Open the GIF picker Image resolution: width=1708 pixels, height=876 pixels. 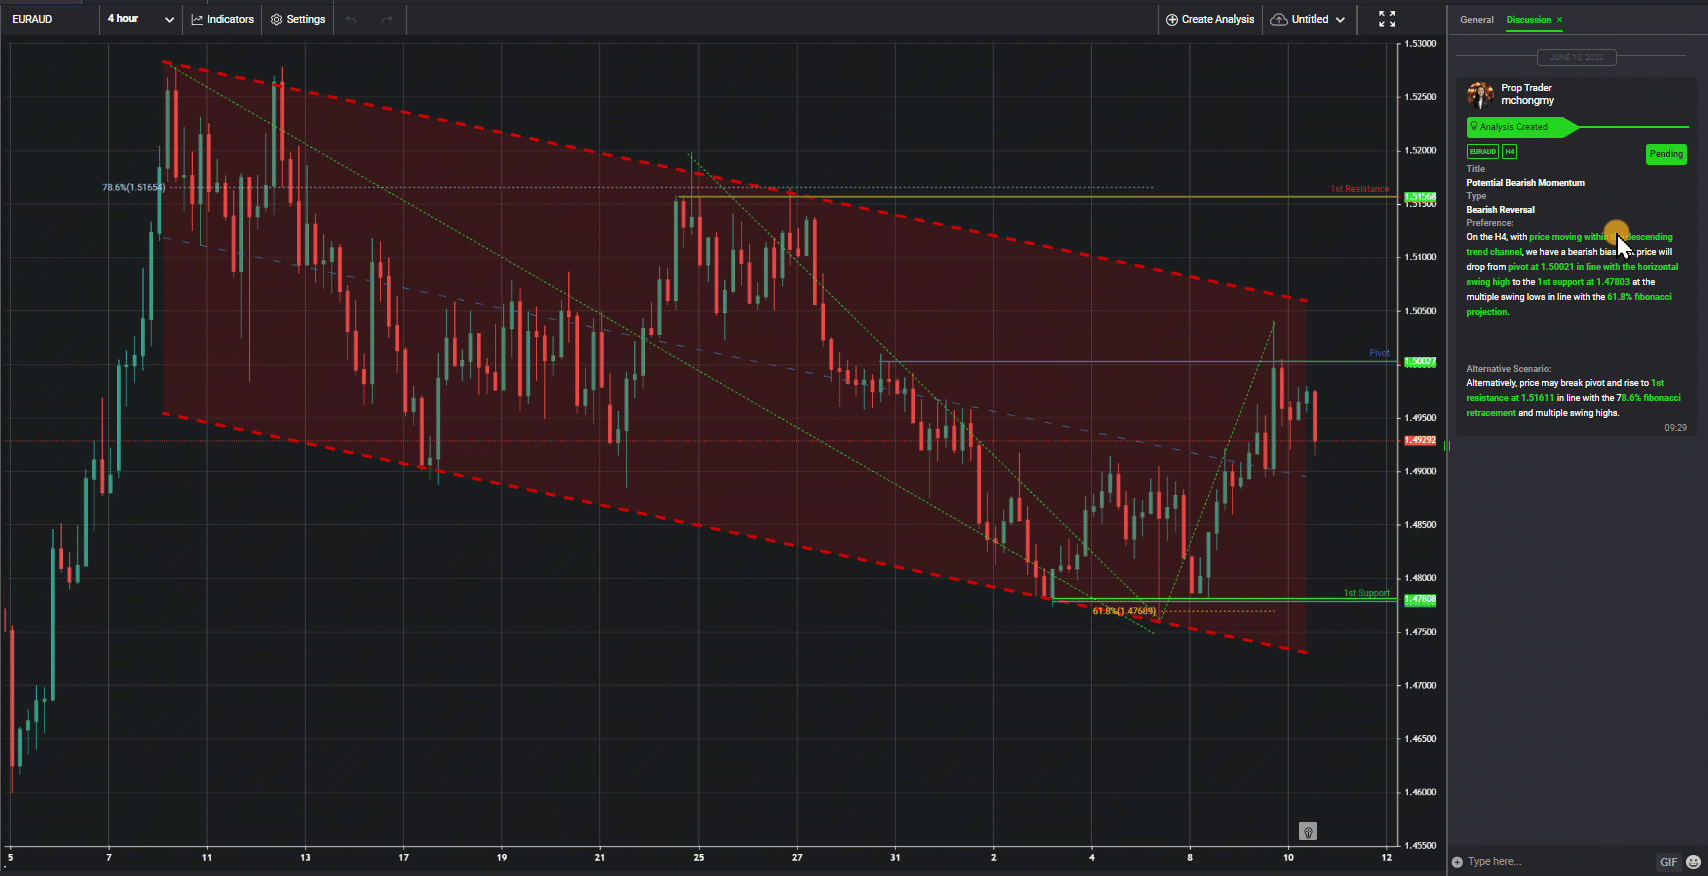coord(1668,862)
